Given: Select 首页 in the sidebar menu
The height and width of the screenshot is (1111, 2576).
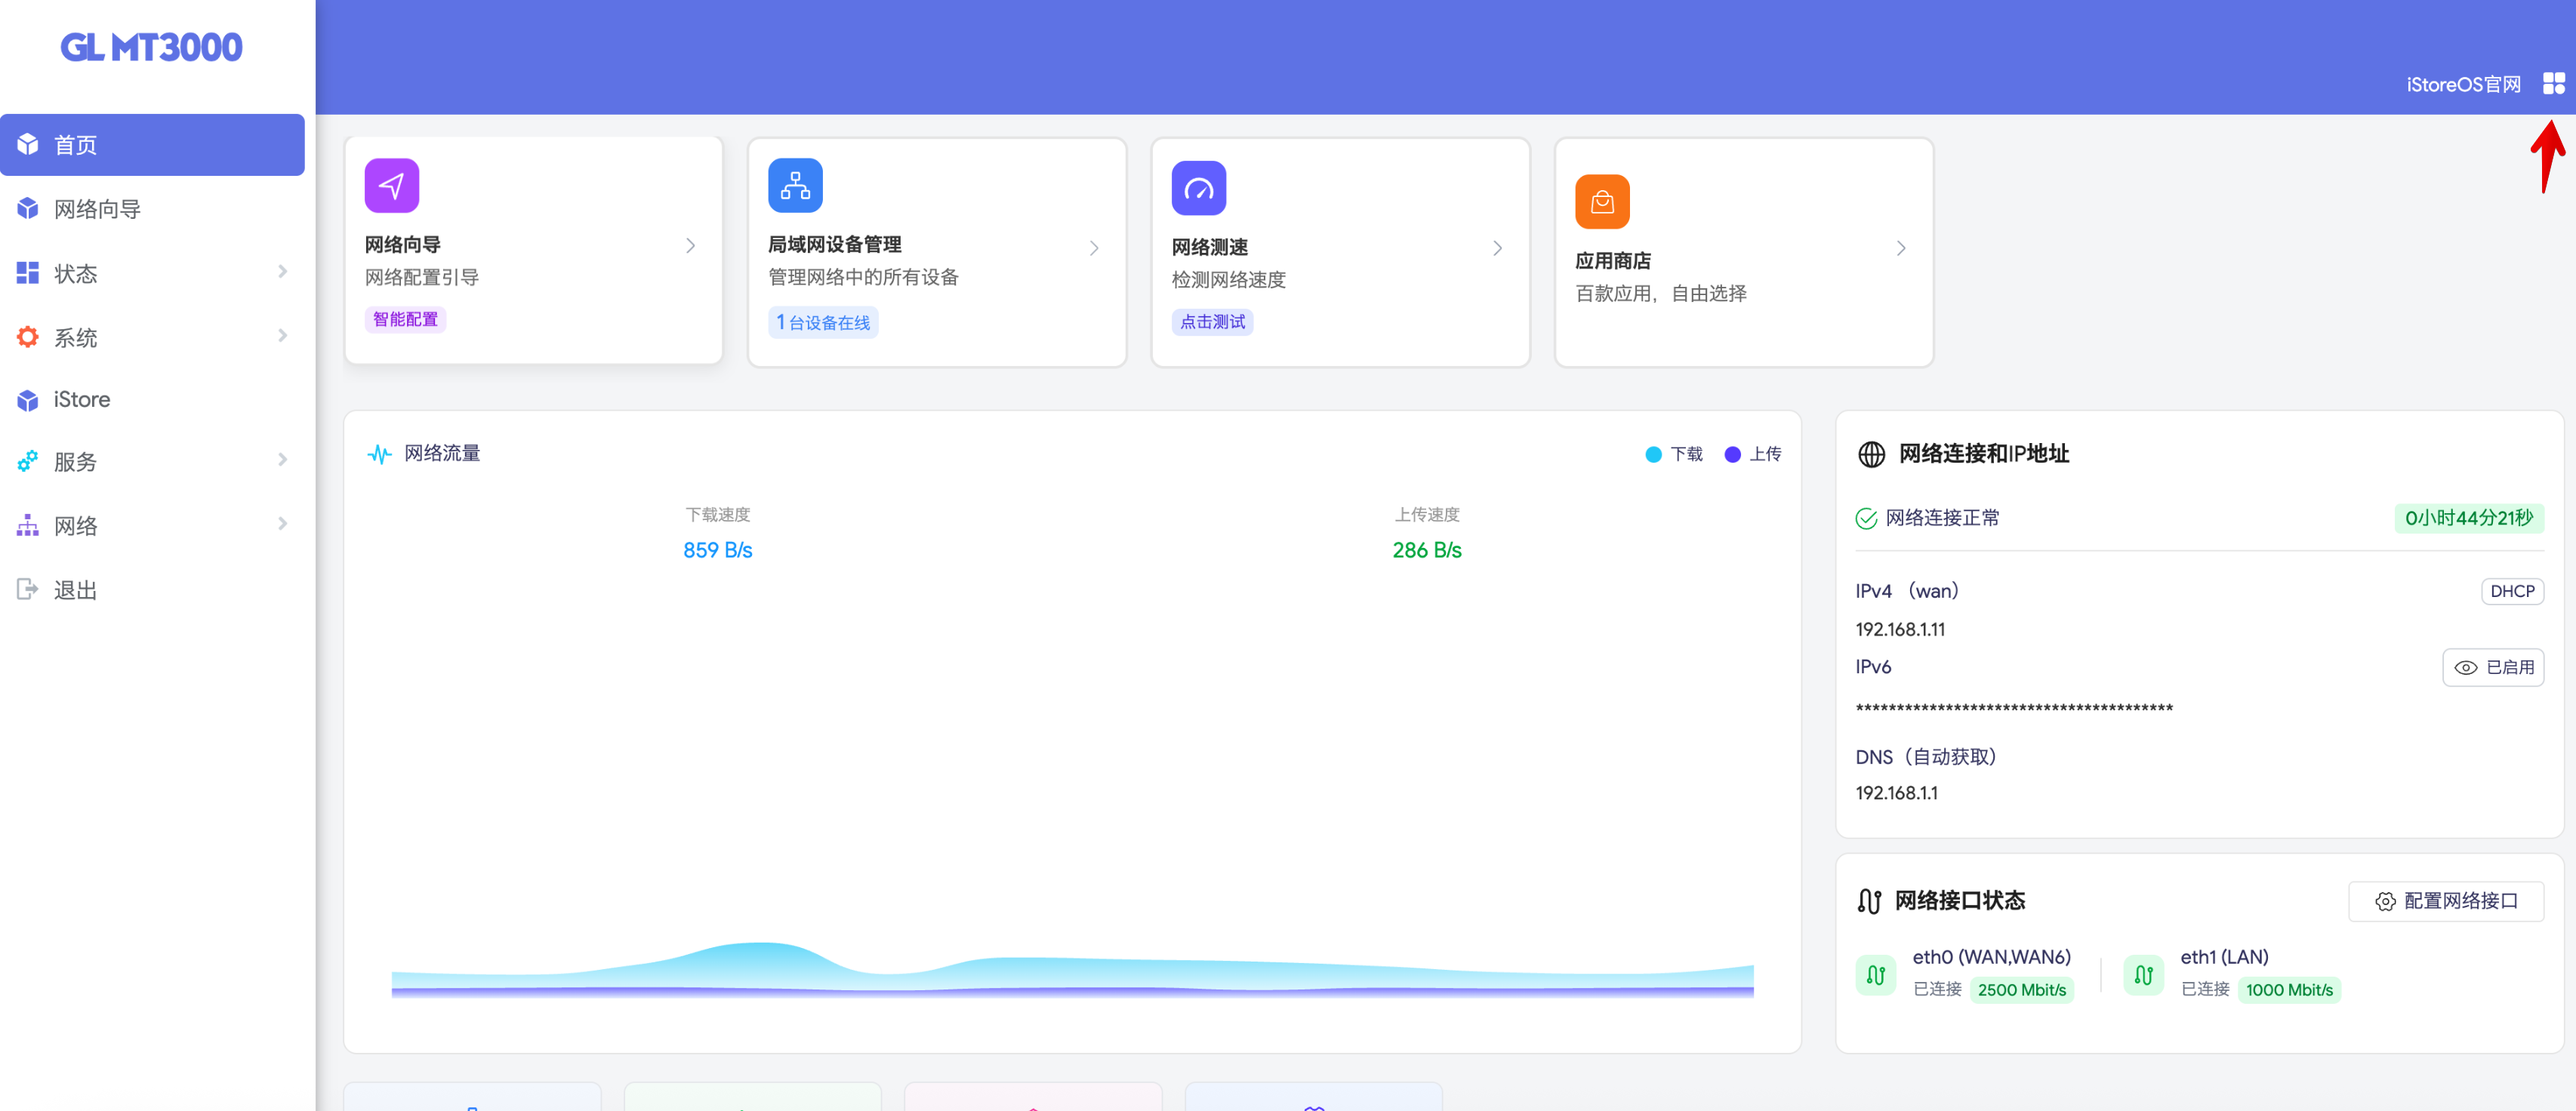Looking at the screenshot, I should pyautogui.click(x=152, y=145).
